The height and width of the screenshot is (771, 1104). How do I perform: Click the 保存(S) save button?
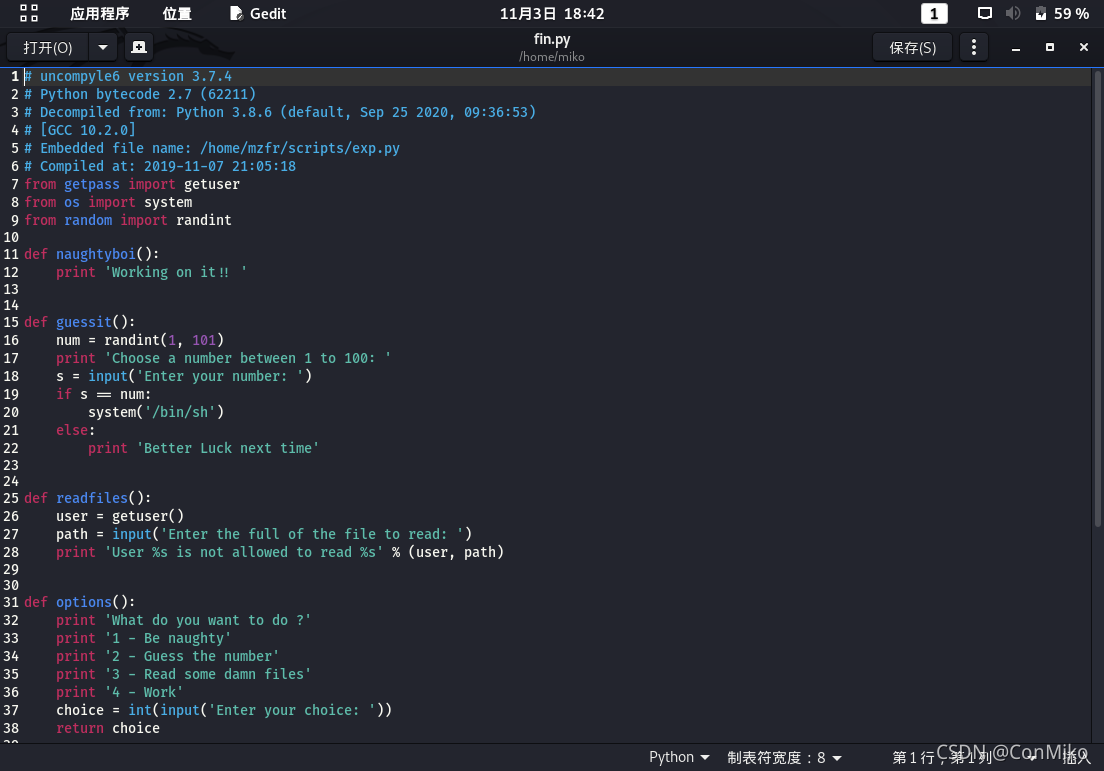[x=912, y=47]
